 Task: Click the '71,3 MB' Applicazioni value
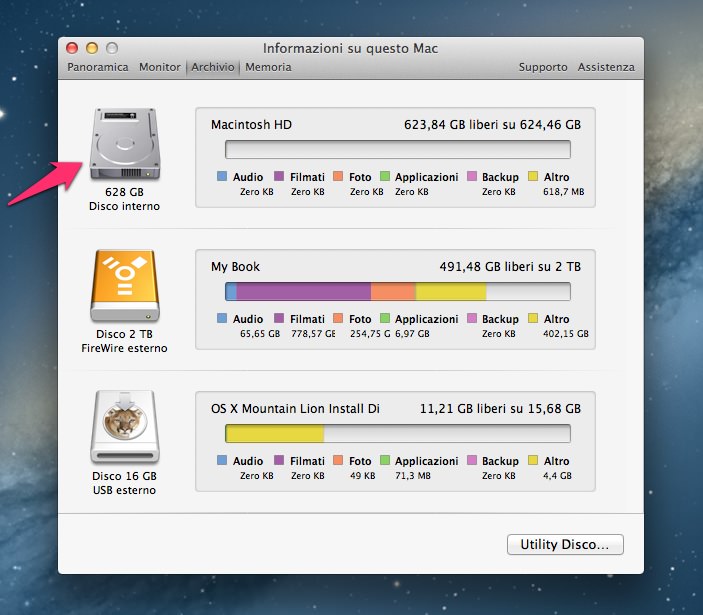coord(412,476)
